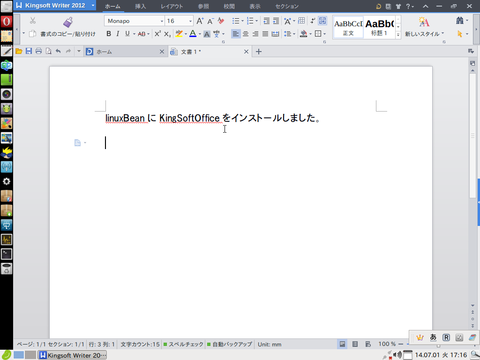Click the numbered list icon
The width and height of the screenshot is (480, 360).
click(250, 21)
